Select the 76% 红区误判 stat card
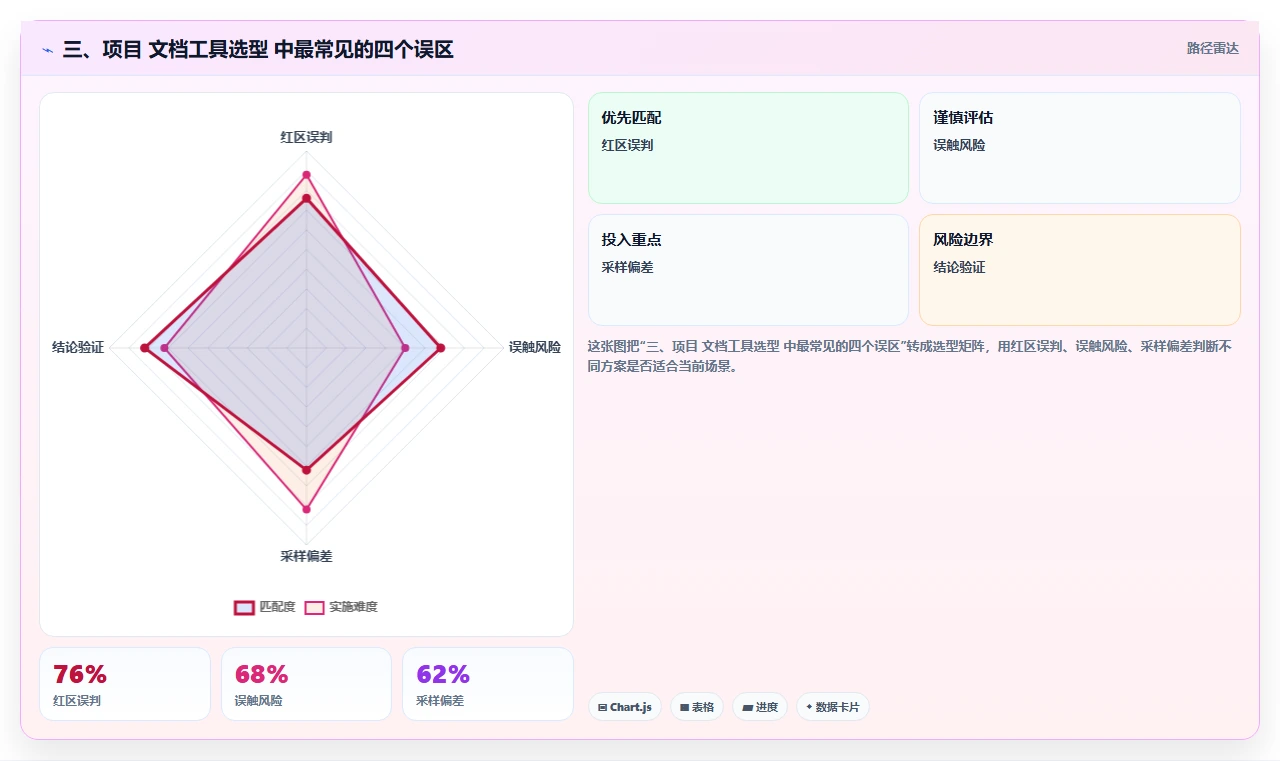Screen dimensions: 1280x761 point(125,684)
